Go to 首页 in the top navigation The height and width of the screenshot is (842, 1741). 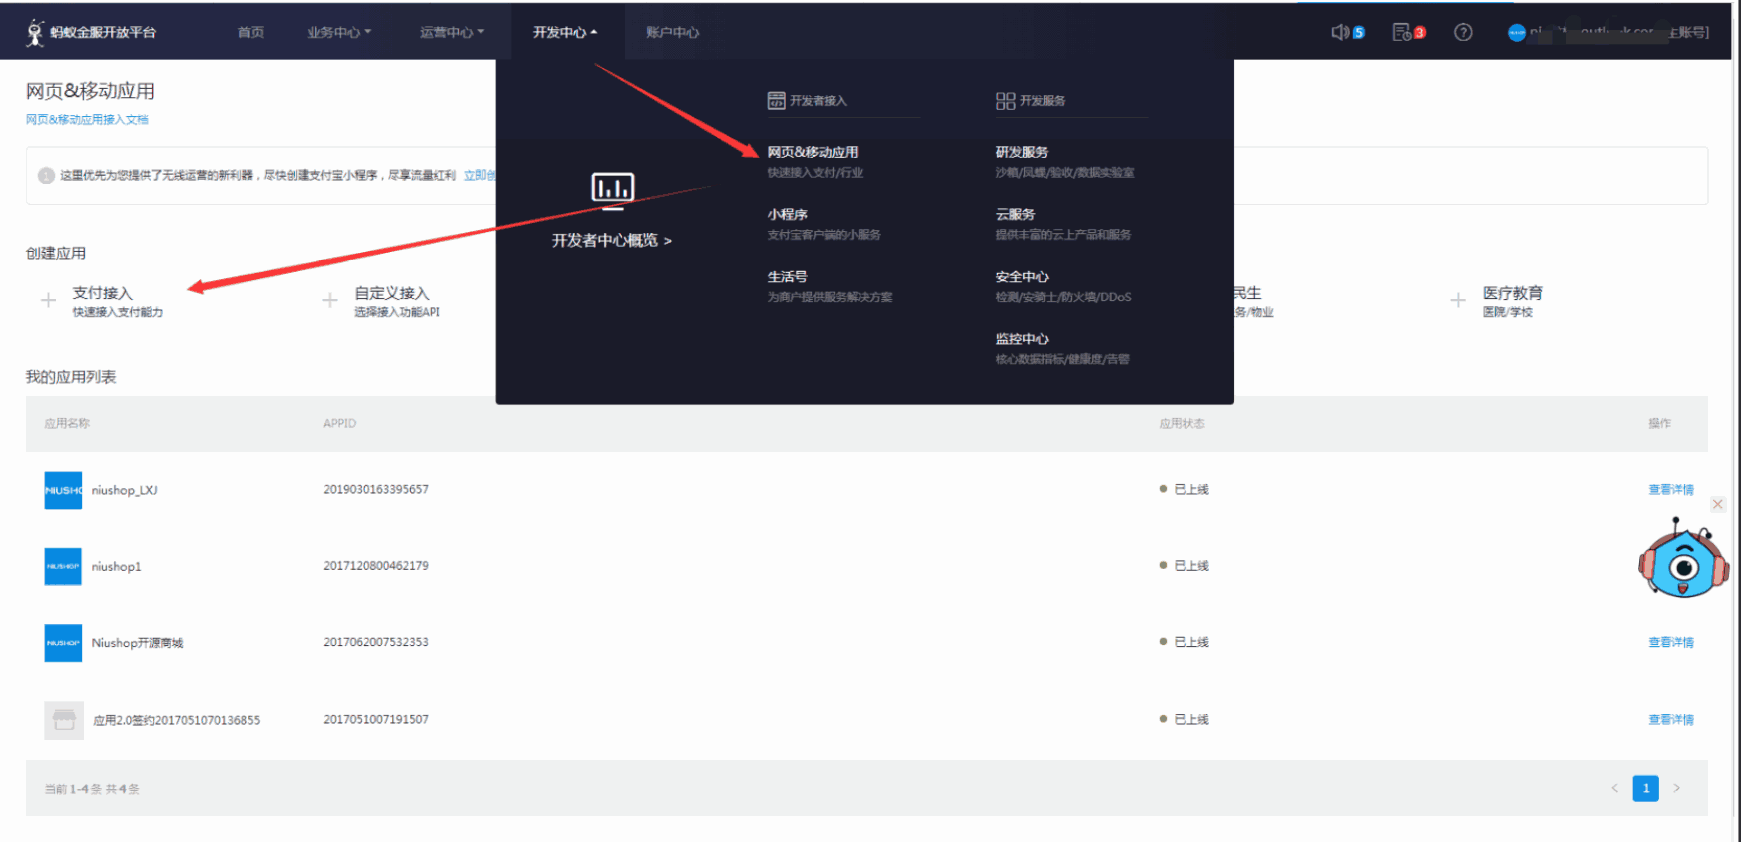click(x=251, y=32)
